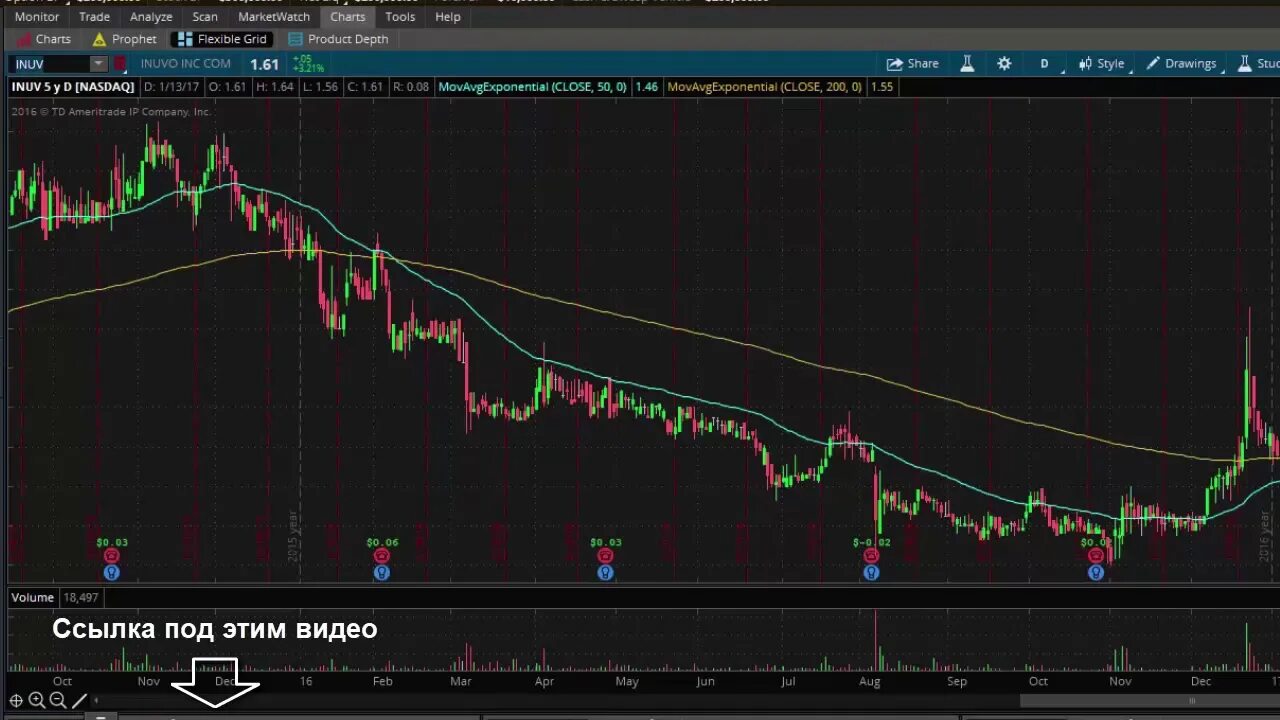Select the crosshair pan tool icon

16,701
